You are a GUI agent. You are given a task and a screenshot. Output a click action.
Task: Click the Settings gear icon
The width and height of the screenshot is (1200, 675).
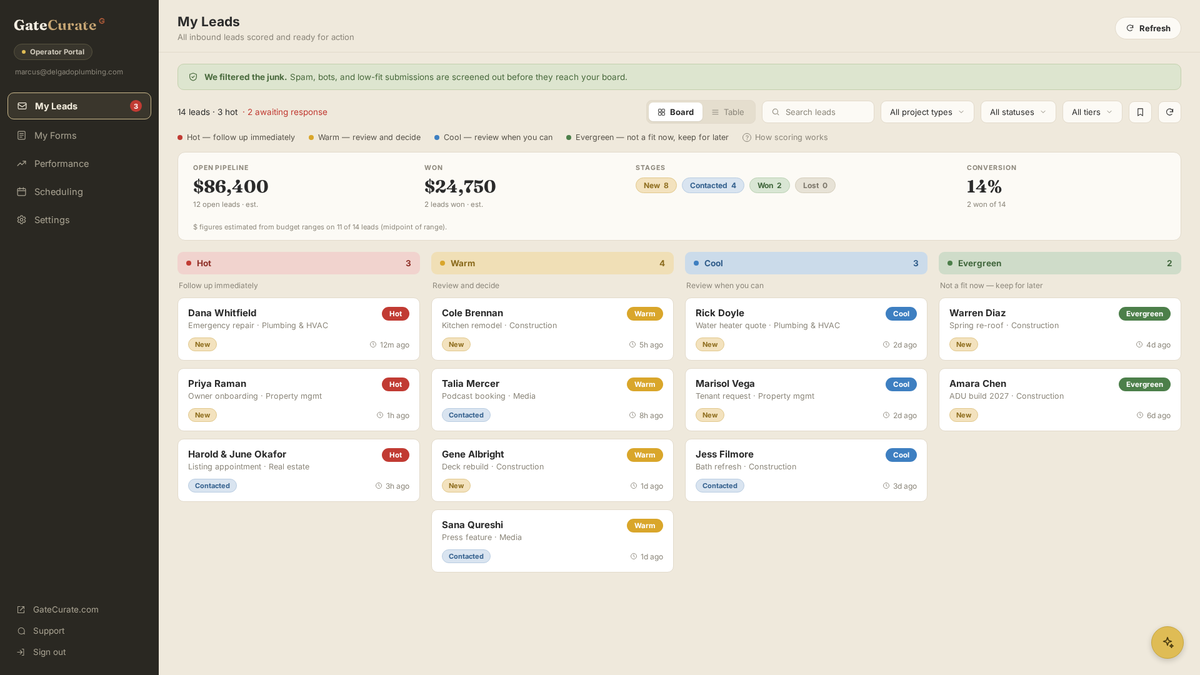(x=22, y=219)
